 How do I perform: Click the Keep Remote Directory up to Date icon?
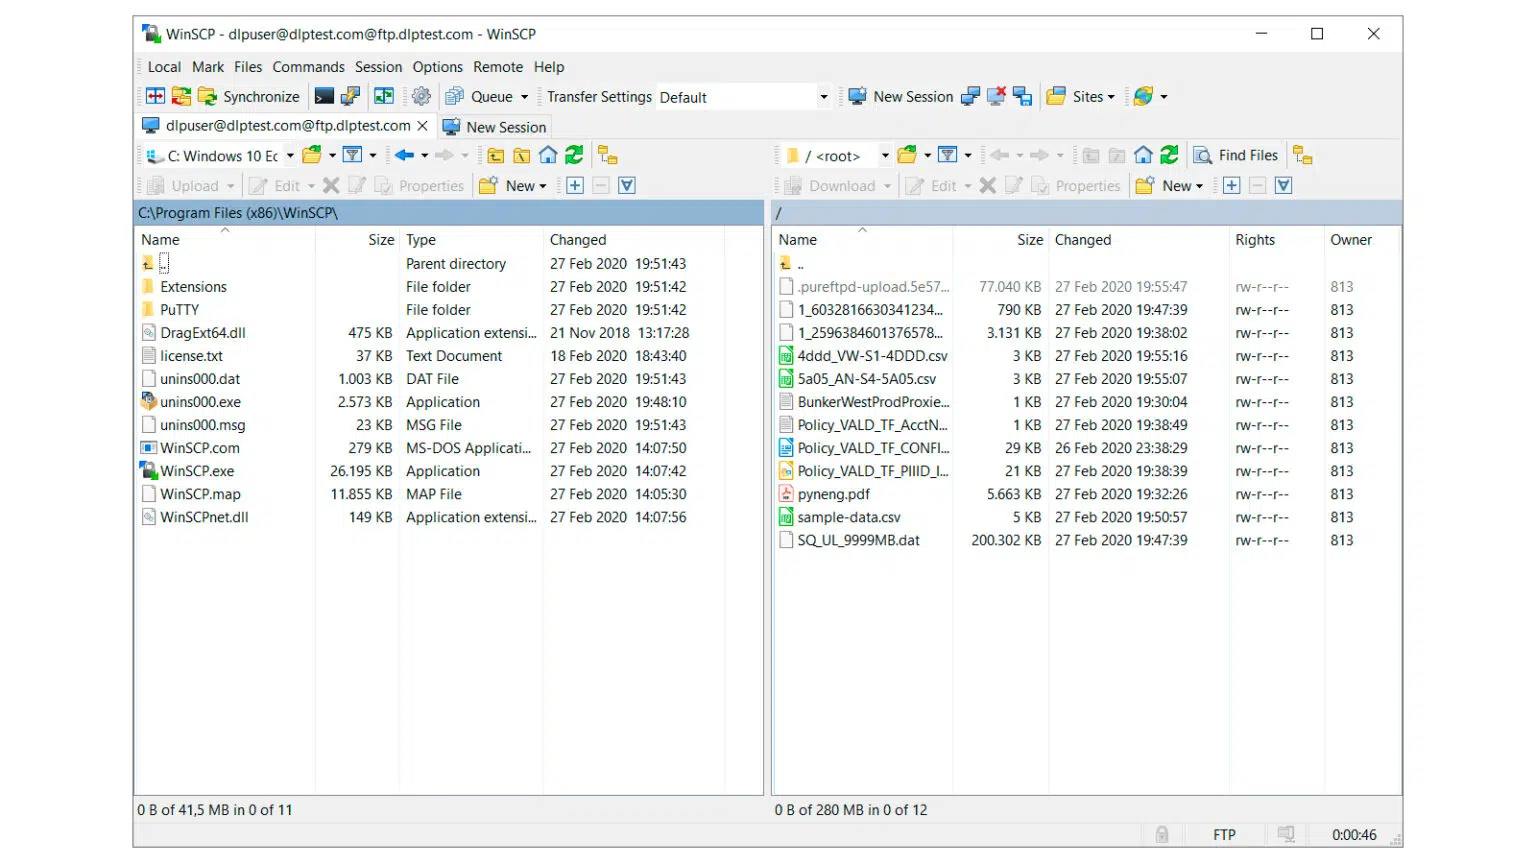181,97
